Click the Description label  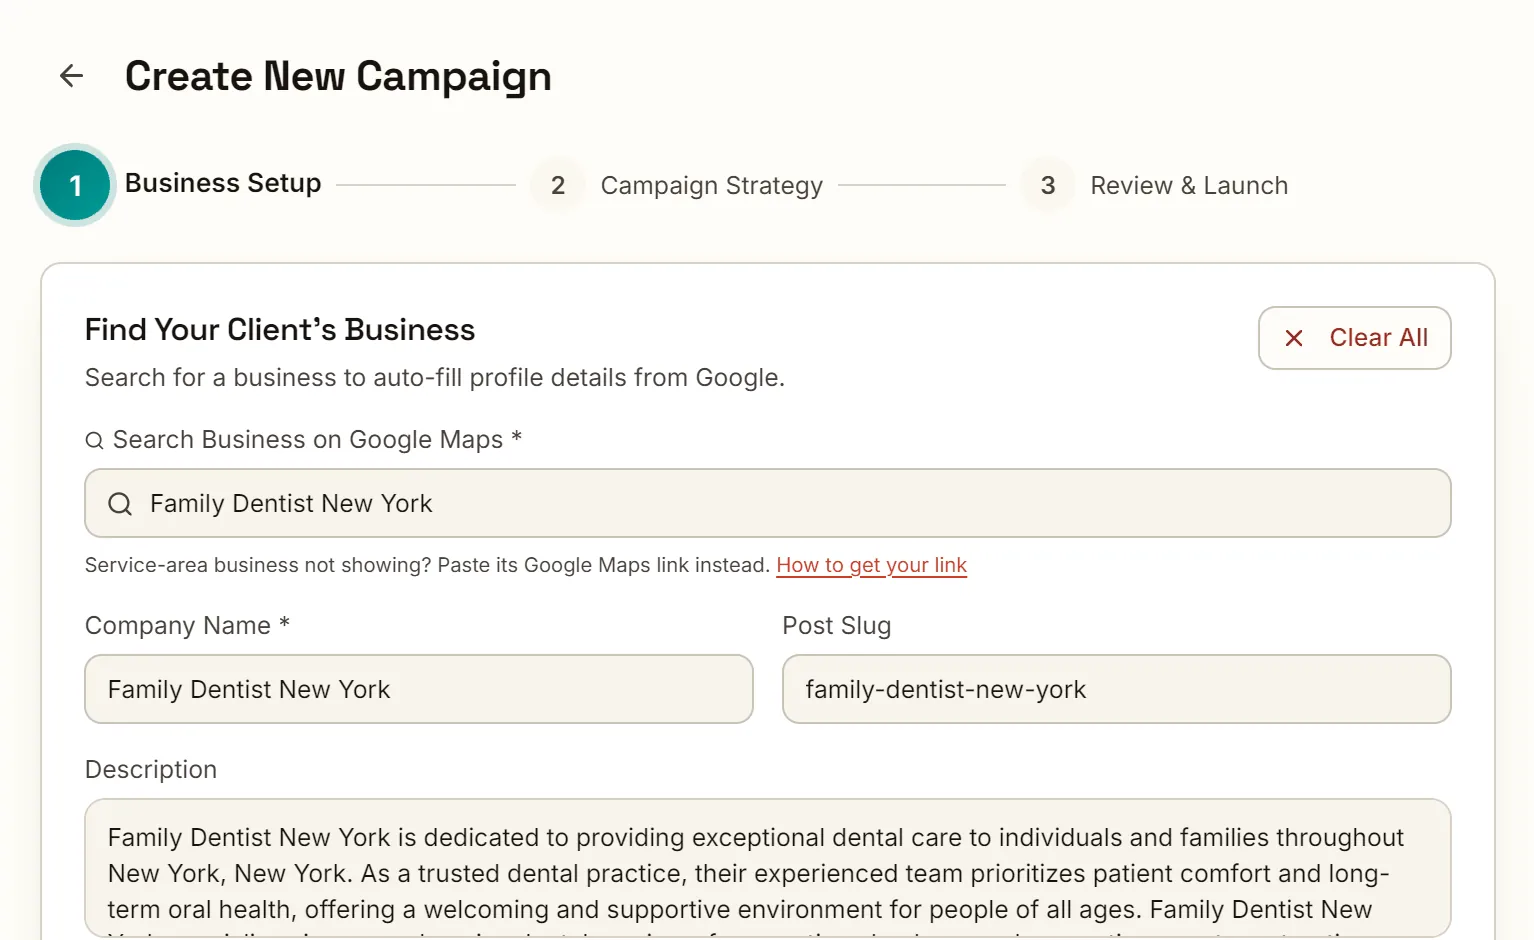point(151,770)
